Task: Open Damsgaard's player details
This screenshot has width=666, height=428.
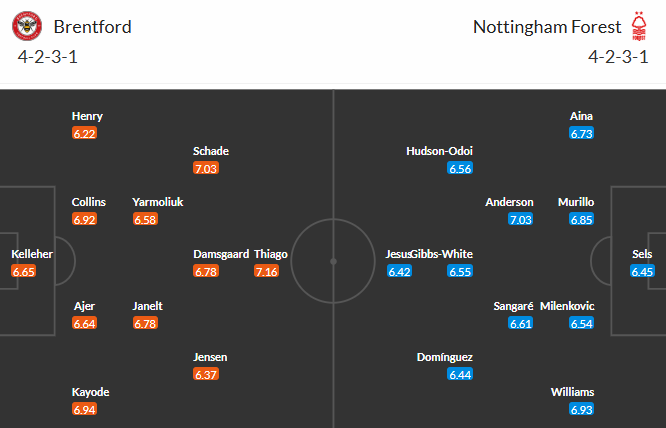Action: [x=221, y=254]
